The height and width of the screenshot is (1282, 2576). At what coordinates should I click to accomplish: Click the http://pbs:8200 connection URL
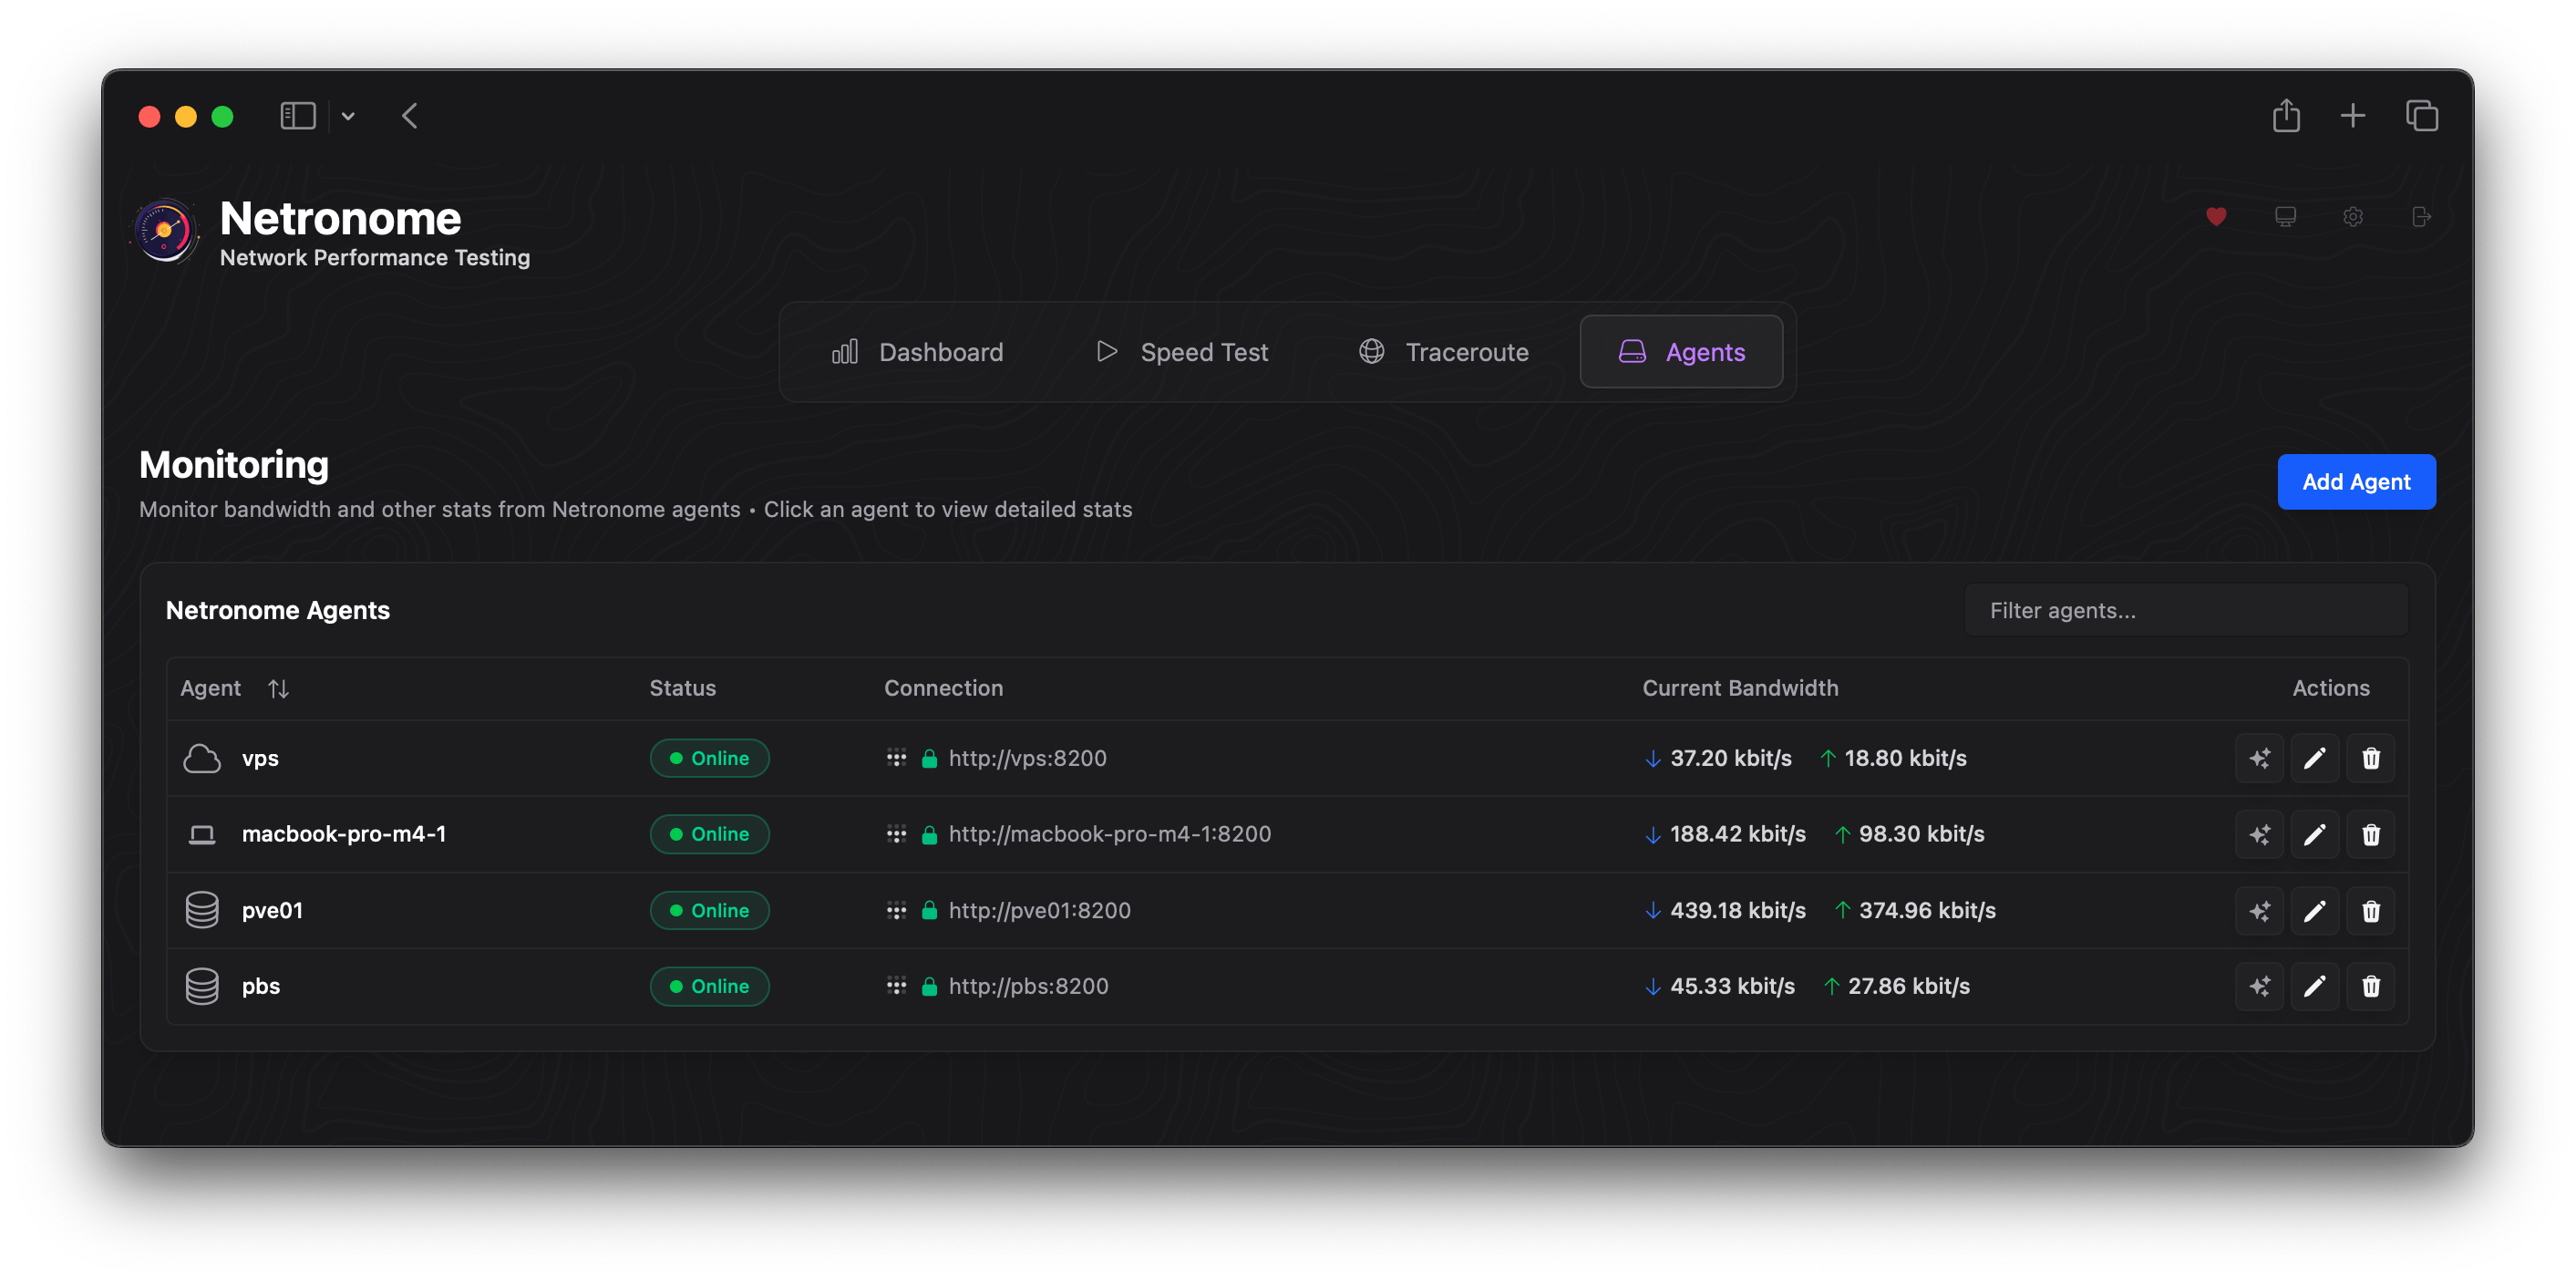(x=1028, y=986)
